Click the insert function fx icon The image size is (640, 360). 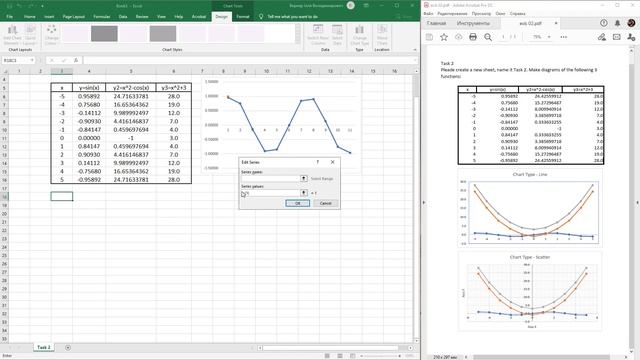(x=76, y=60)
